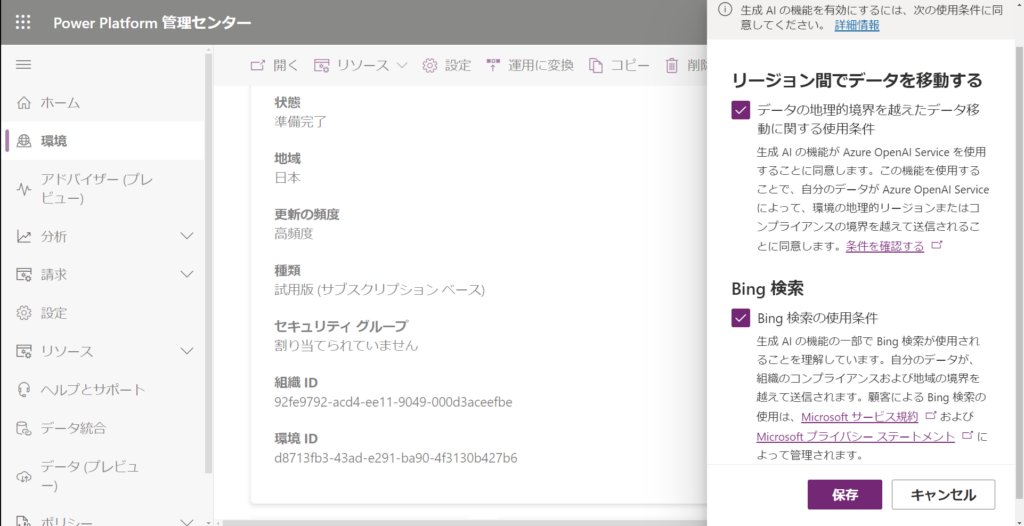Screen dimensions: 1024x526
Task: Click the ヘルプとサポート headset icon
Action: [x=24, y=389]
